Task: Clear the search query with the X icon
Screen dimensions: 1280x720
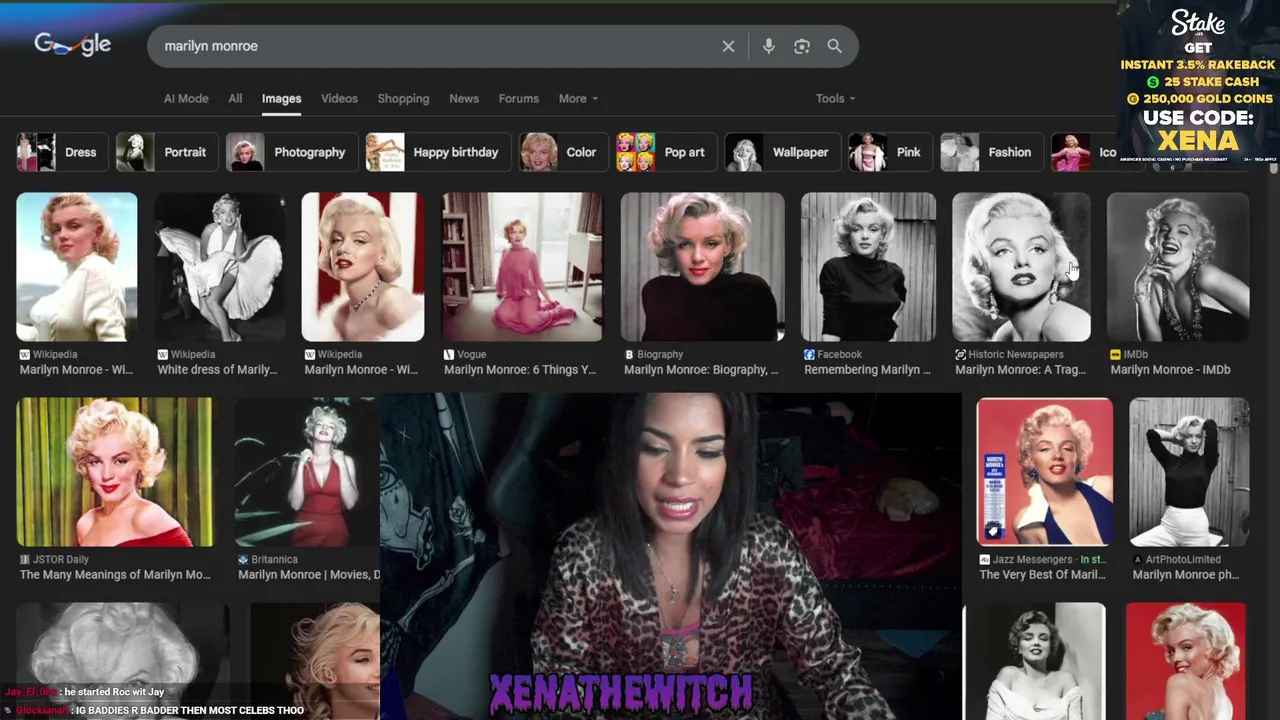Action: coord(728,46)
